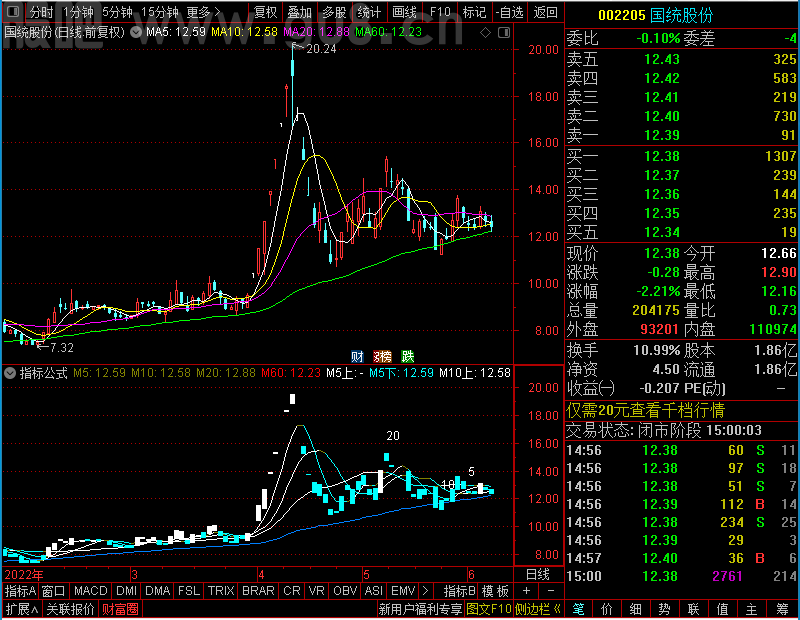Switch to 指标B indicator group
The height and width of the screenshot is (620, 800).
459,591
